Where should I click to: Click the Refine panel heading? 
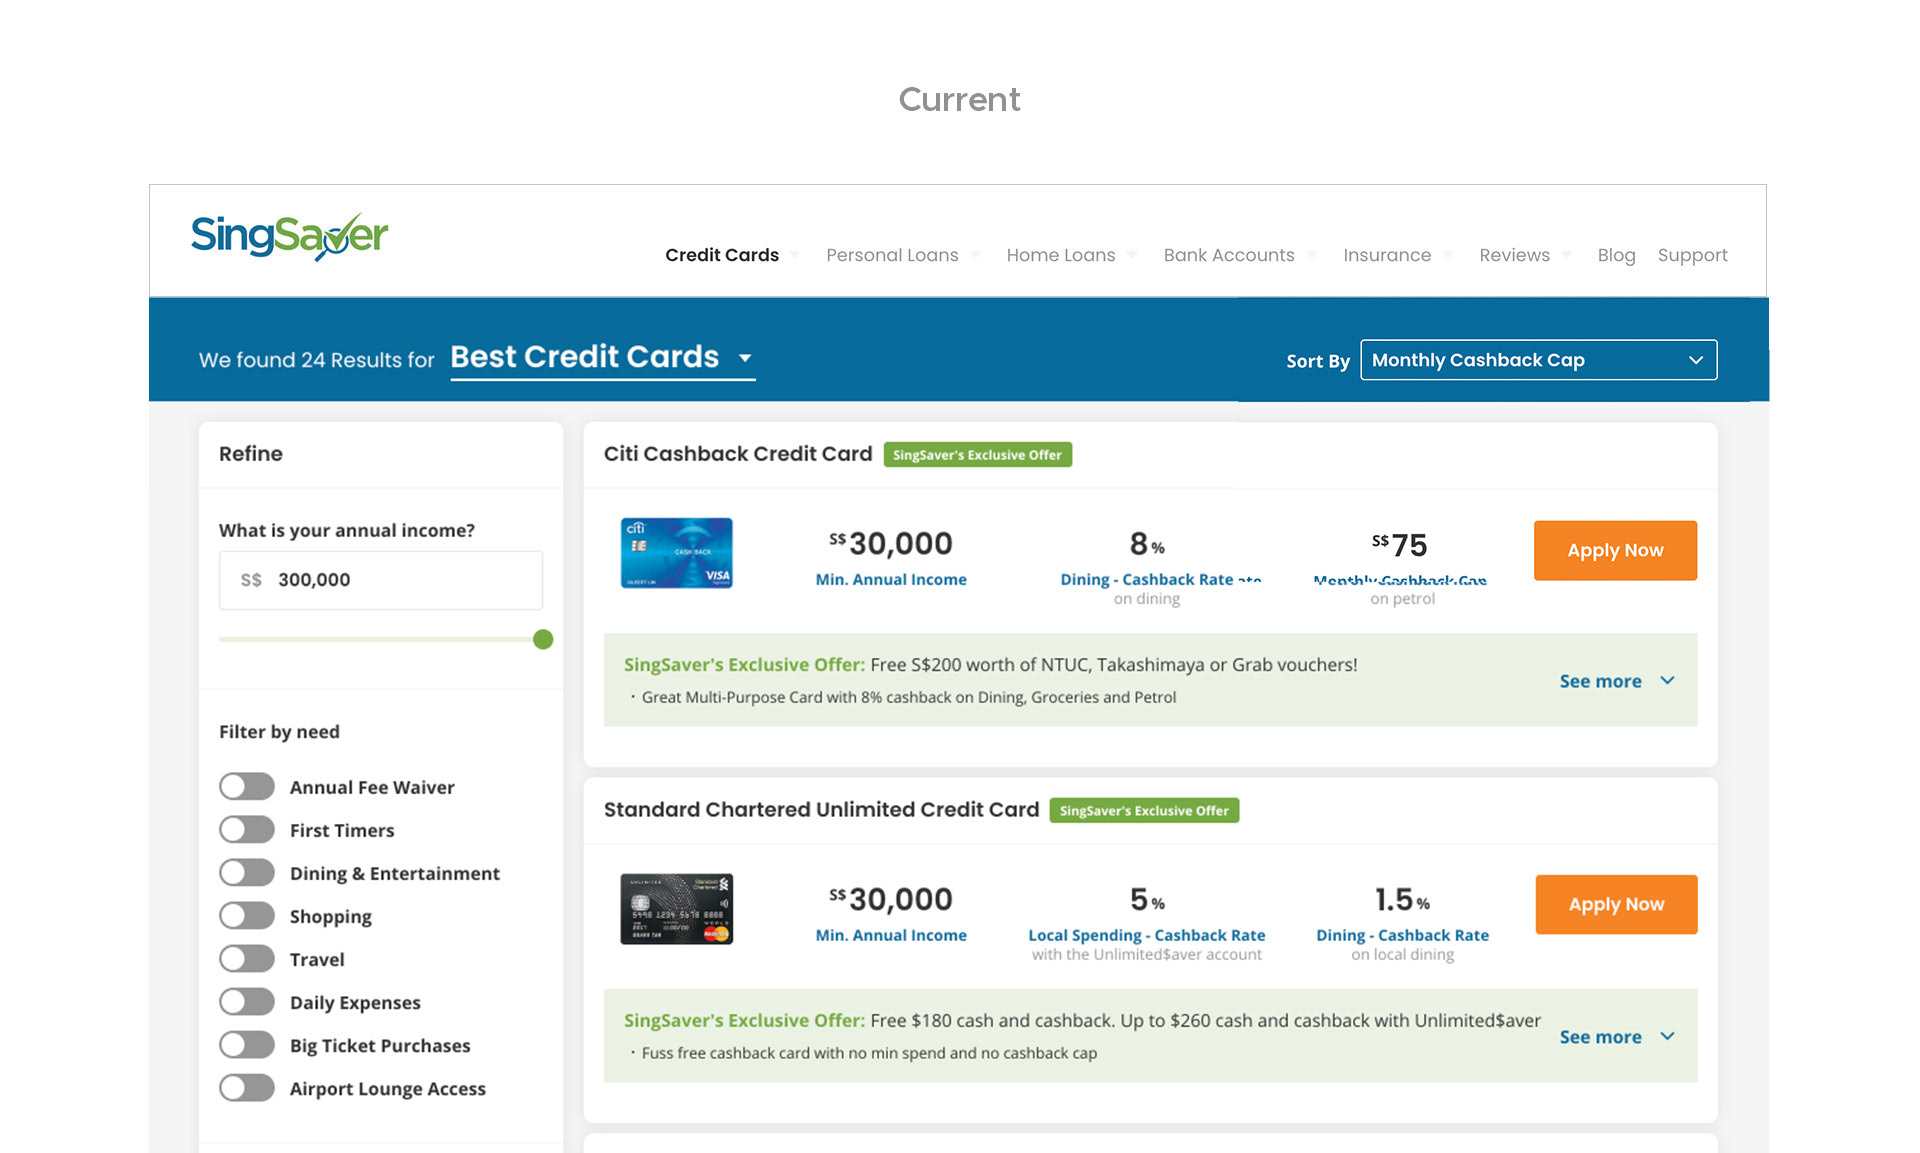pyautogui.click(x=251, y=454)
